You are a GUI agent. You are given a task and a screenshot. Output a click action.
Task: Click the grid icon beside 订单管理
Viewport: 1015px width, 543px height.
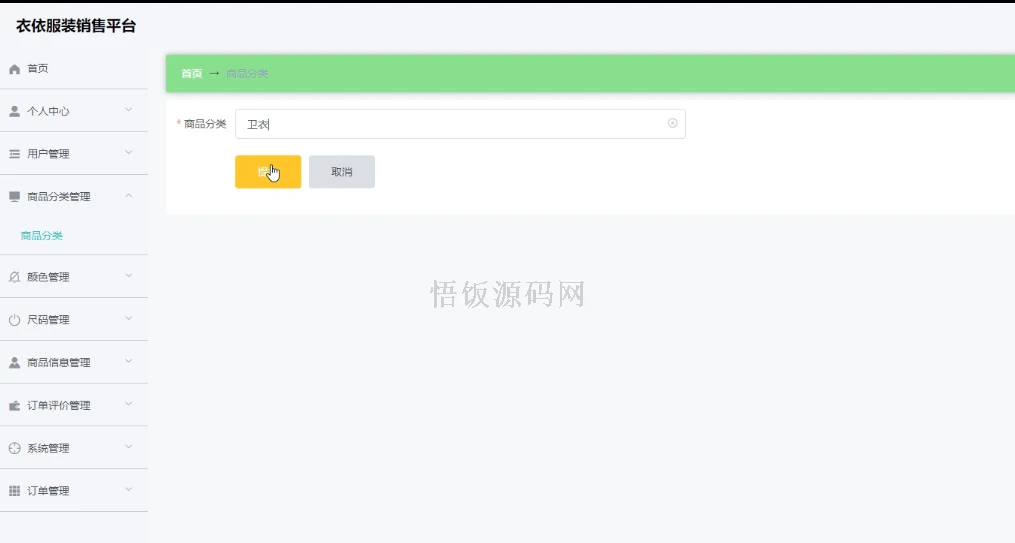pyautogui.click(x=14, y=491)
